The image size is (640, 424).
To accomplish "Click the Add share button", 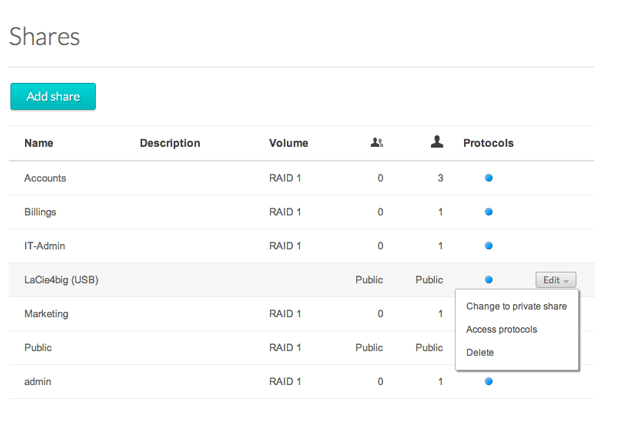I will coord(53,97).
